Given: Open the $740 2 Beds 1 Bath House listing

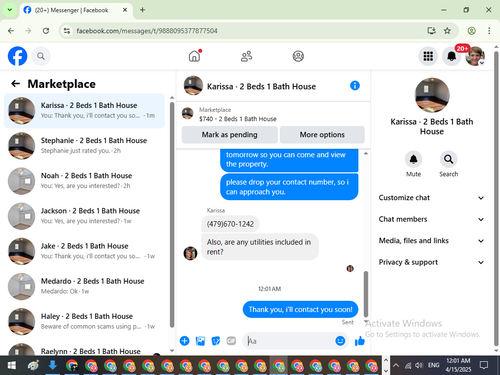Looking at the screenshot, I should click(238, 119).
